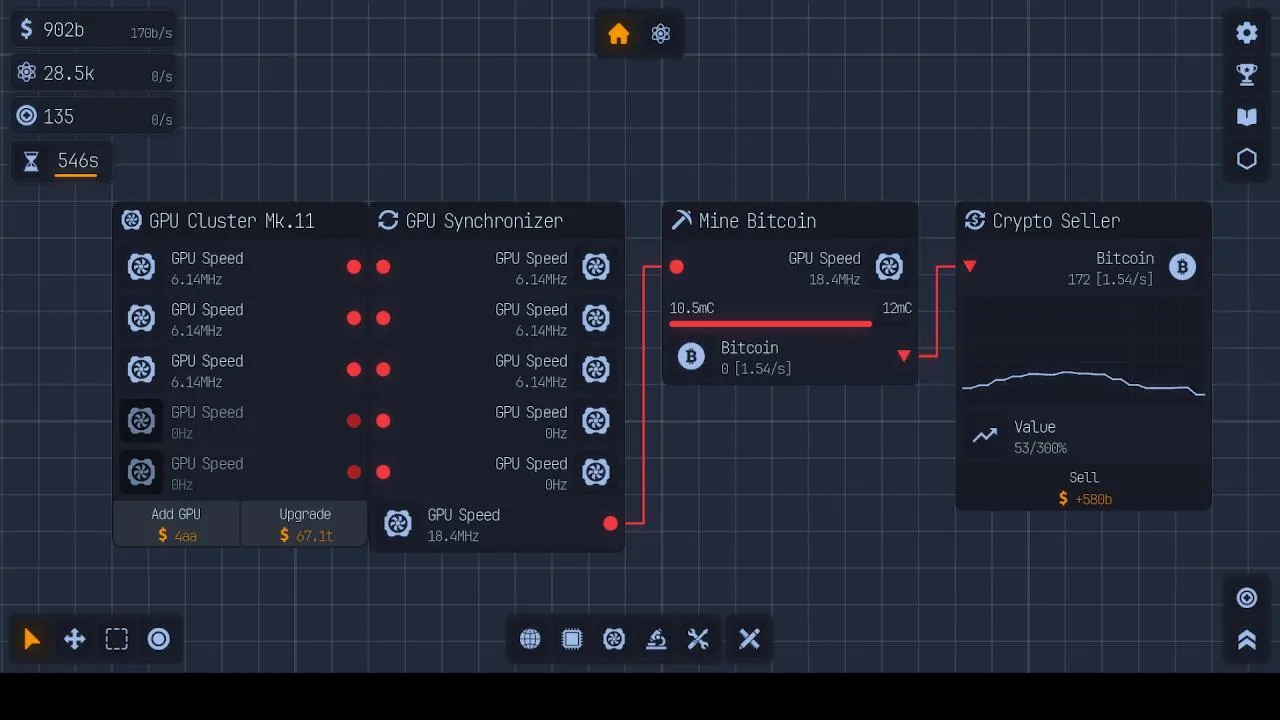Click the fan icon beside Synchronizer 18.4MHz output

tap(398, 523)
